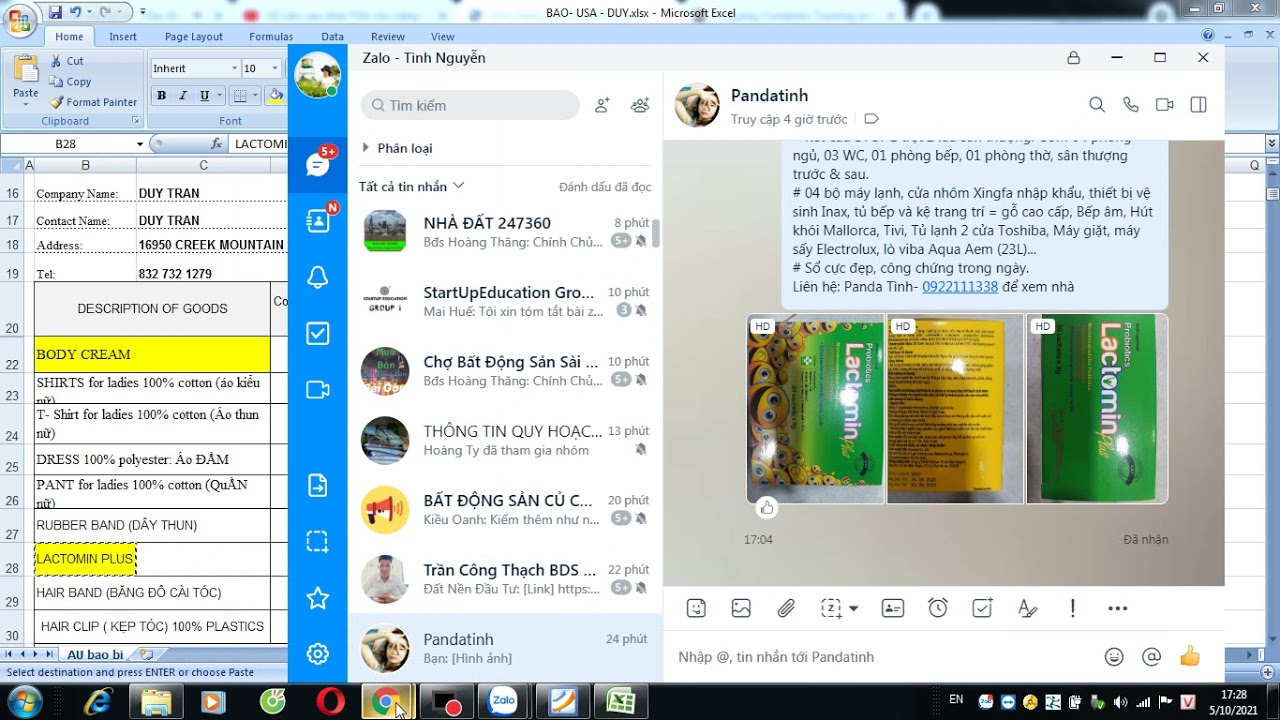This screenshot has width=1280, height=720.
Task: Attach a file with paperclip icon
Action: click(786, 608)
